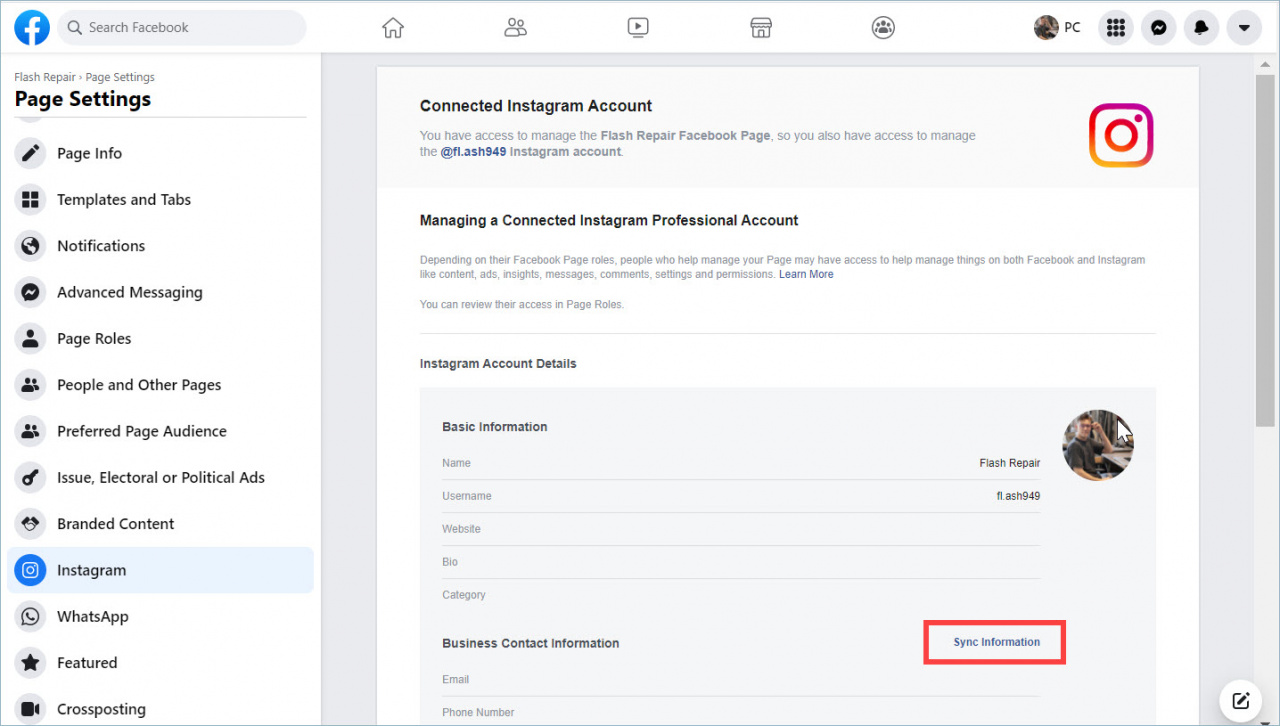1280x726 pixels.
Task: Click the Flash Repair name value
Action: [1010, 463]
